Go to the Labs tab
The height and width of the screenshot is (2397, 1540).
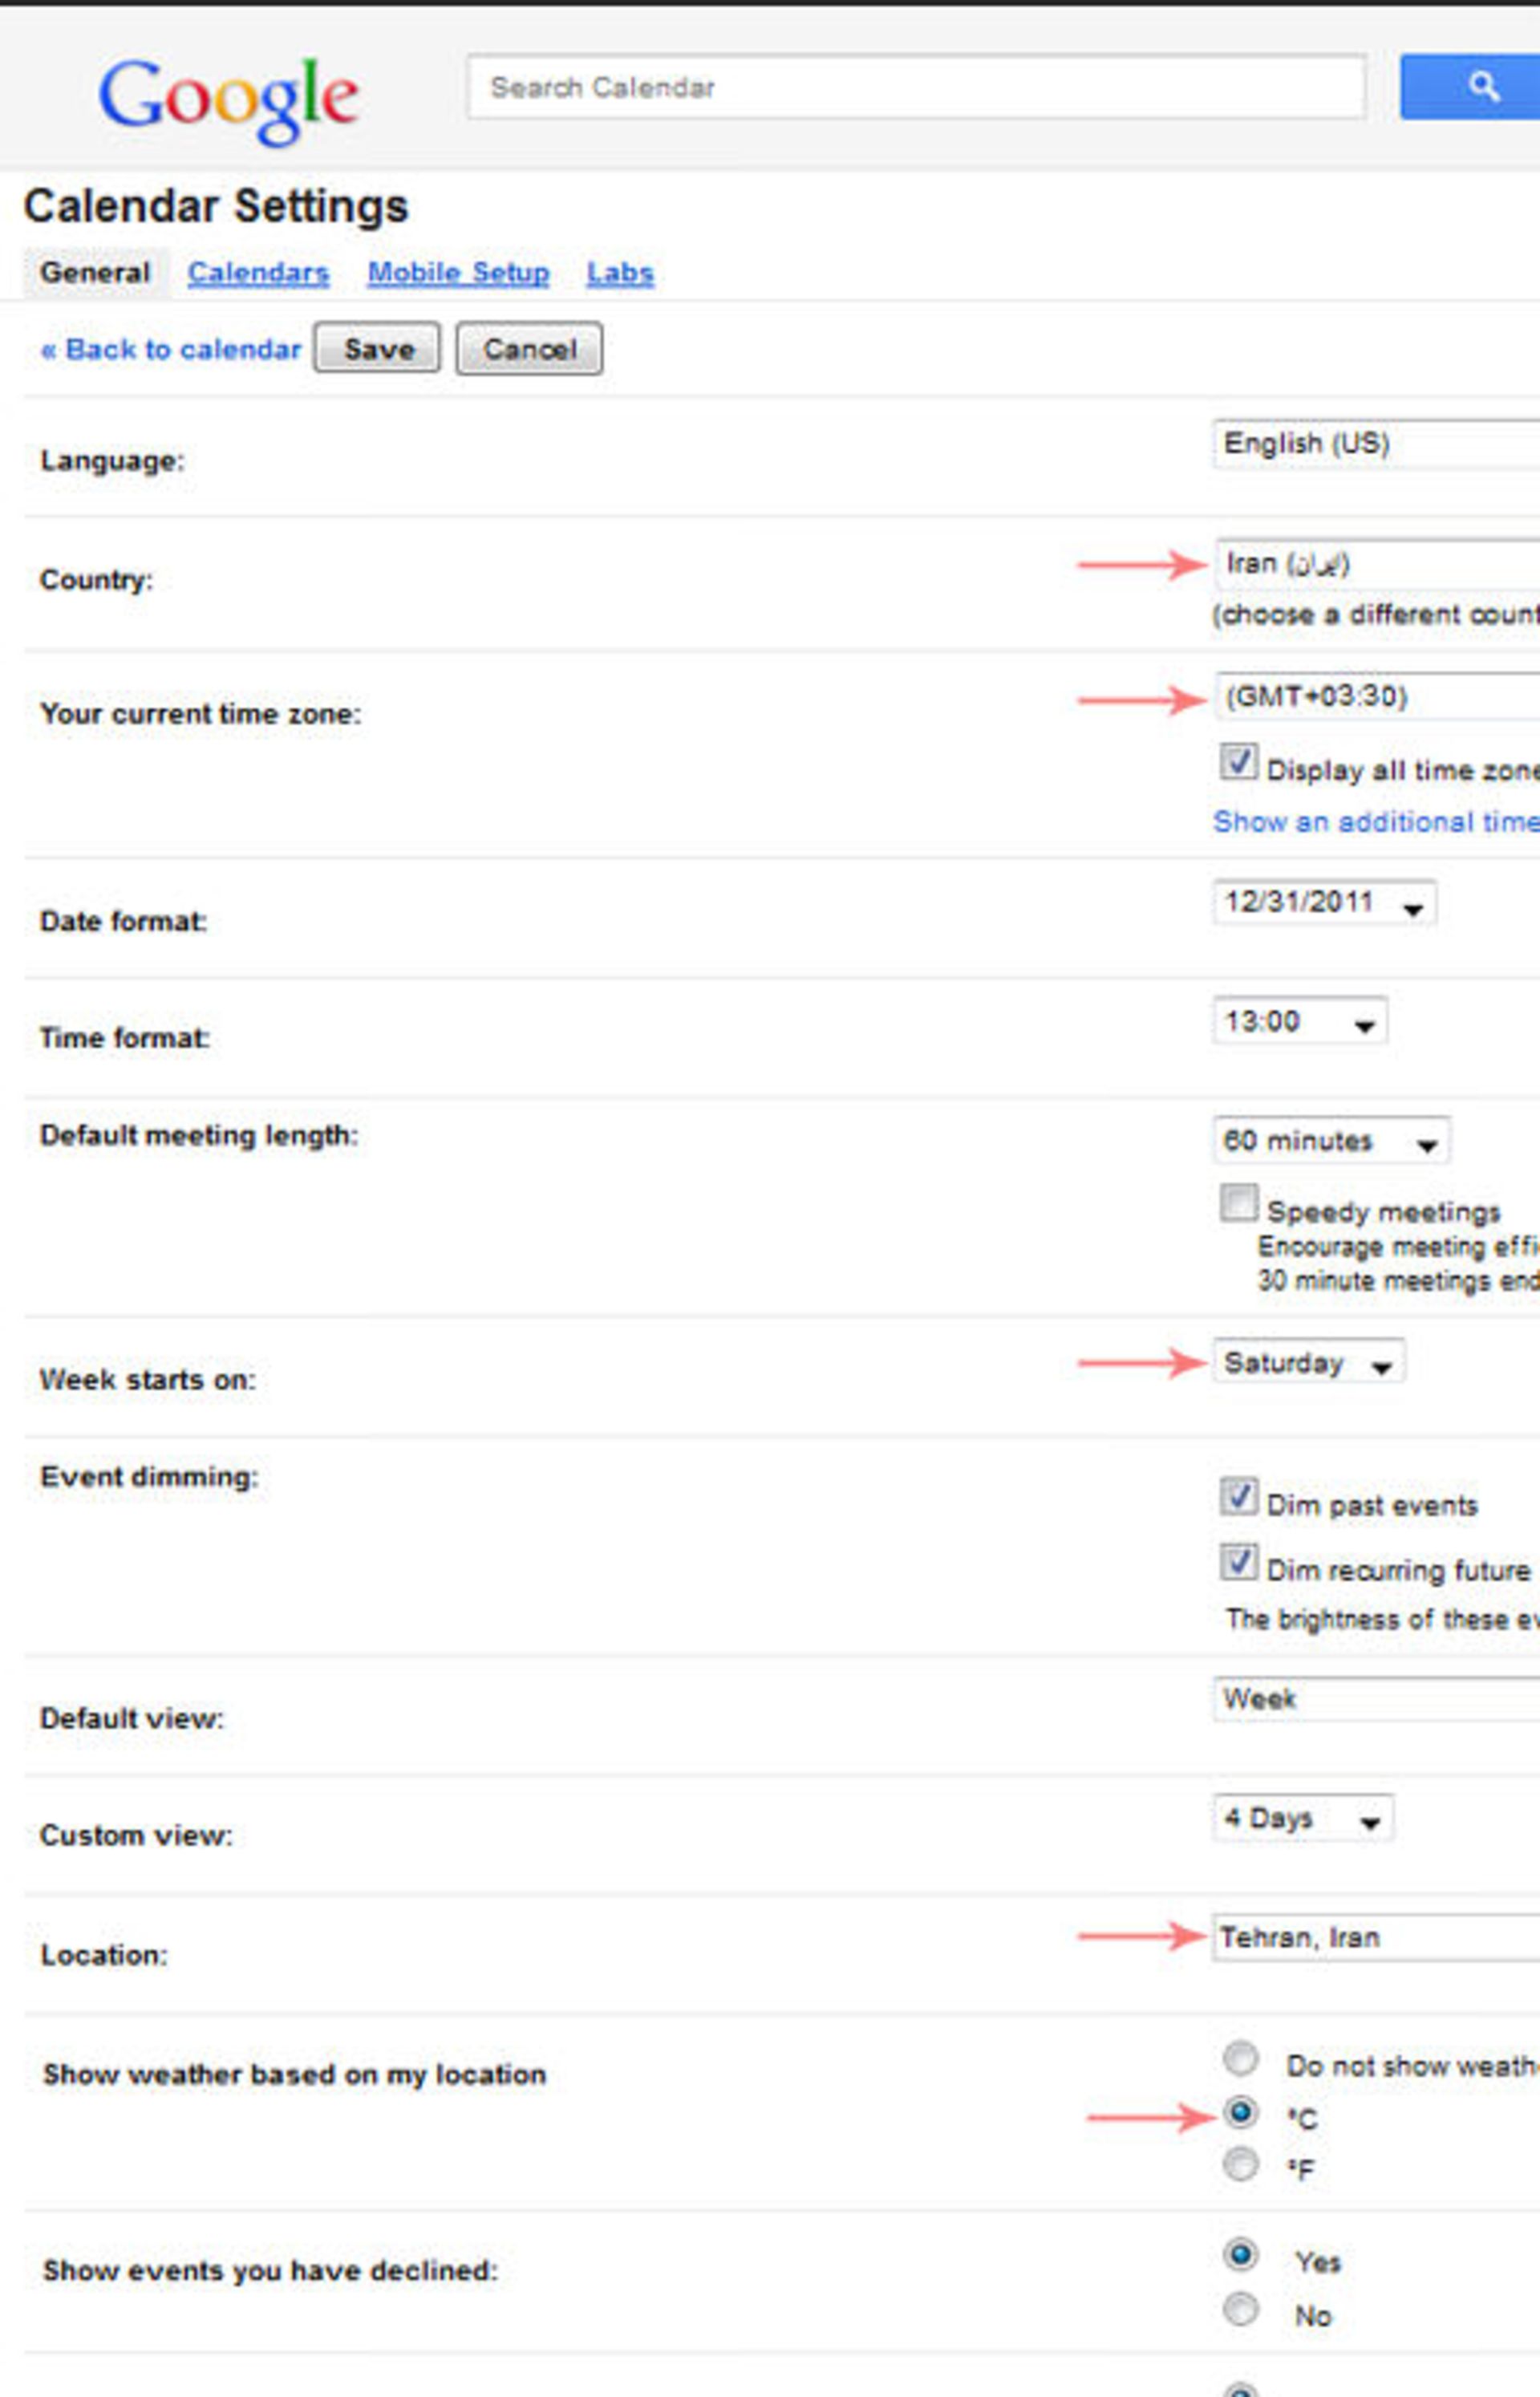620,273
